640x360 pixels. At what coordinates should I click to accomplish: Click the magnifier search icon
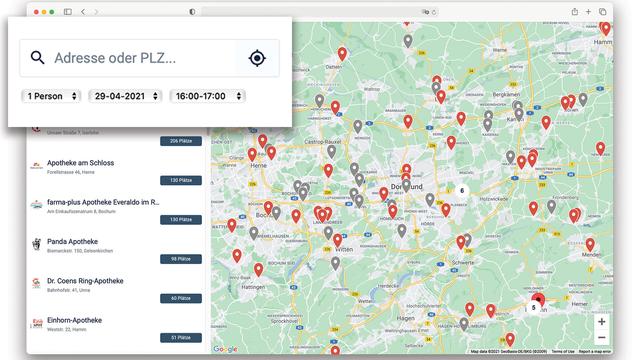coord(37,58)
